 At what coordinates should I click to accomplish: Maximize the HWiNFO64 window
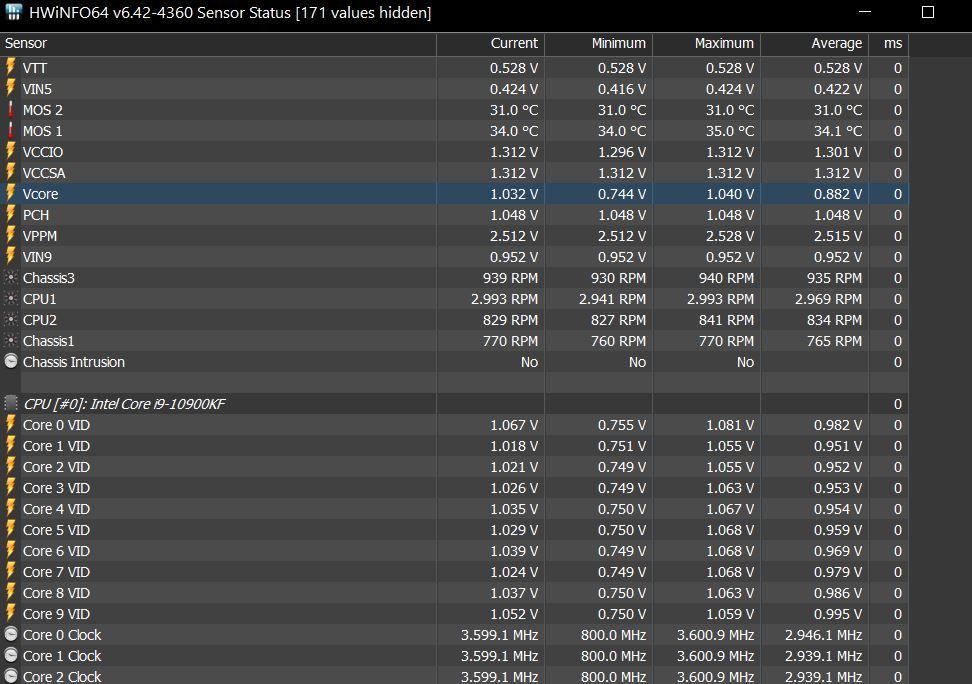pyautogui.click(x=928, y=12)
